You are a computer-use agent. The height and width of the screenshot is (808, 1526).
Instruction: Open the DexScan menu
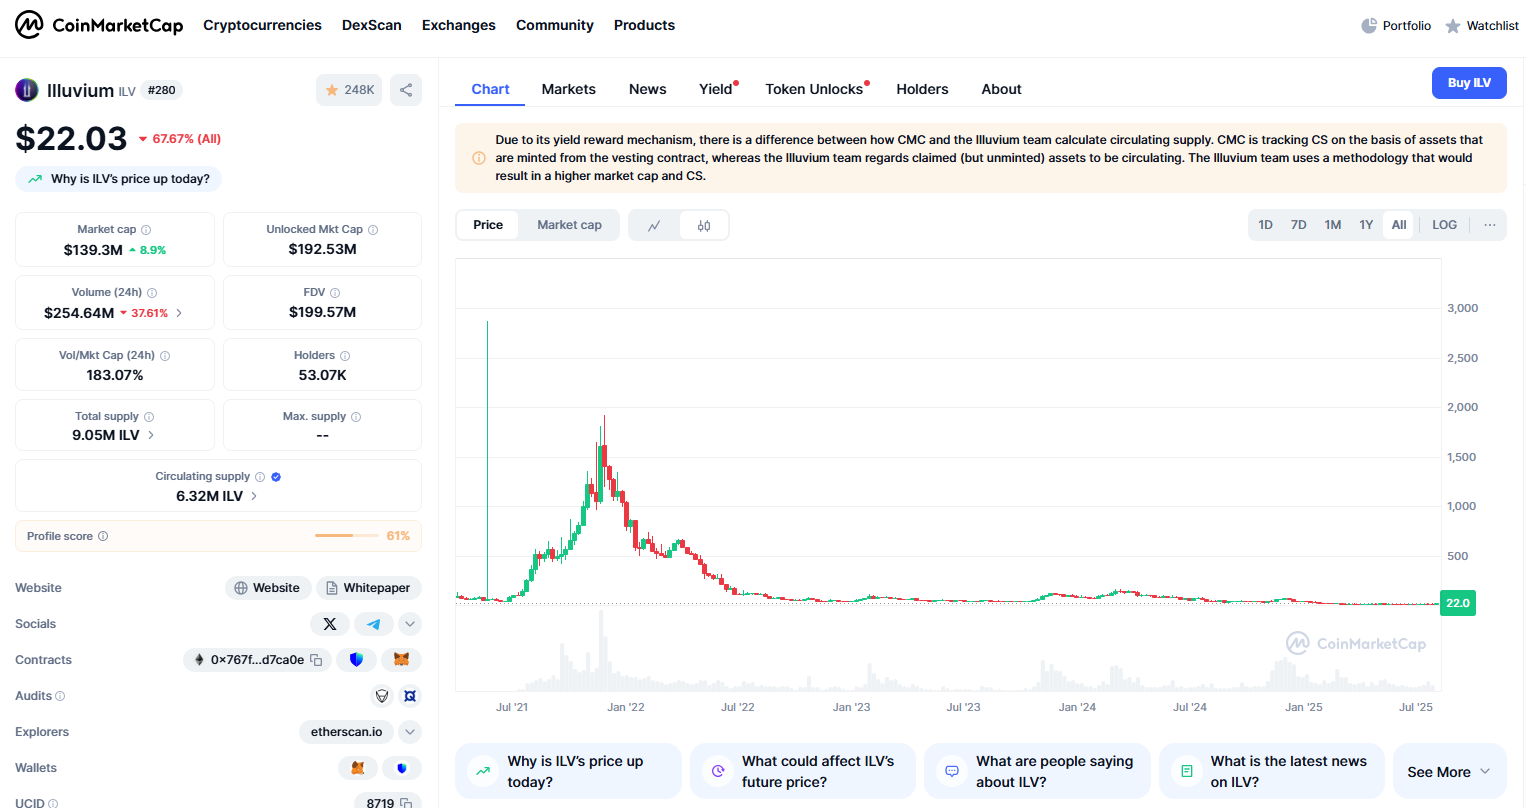pos(372,25)
